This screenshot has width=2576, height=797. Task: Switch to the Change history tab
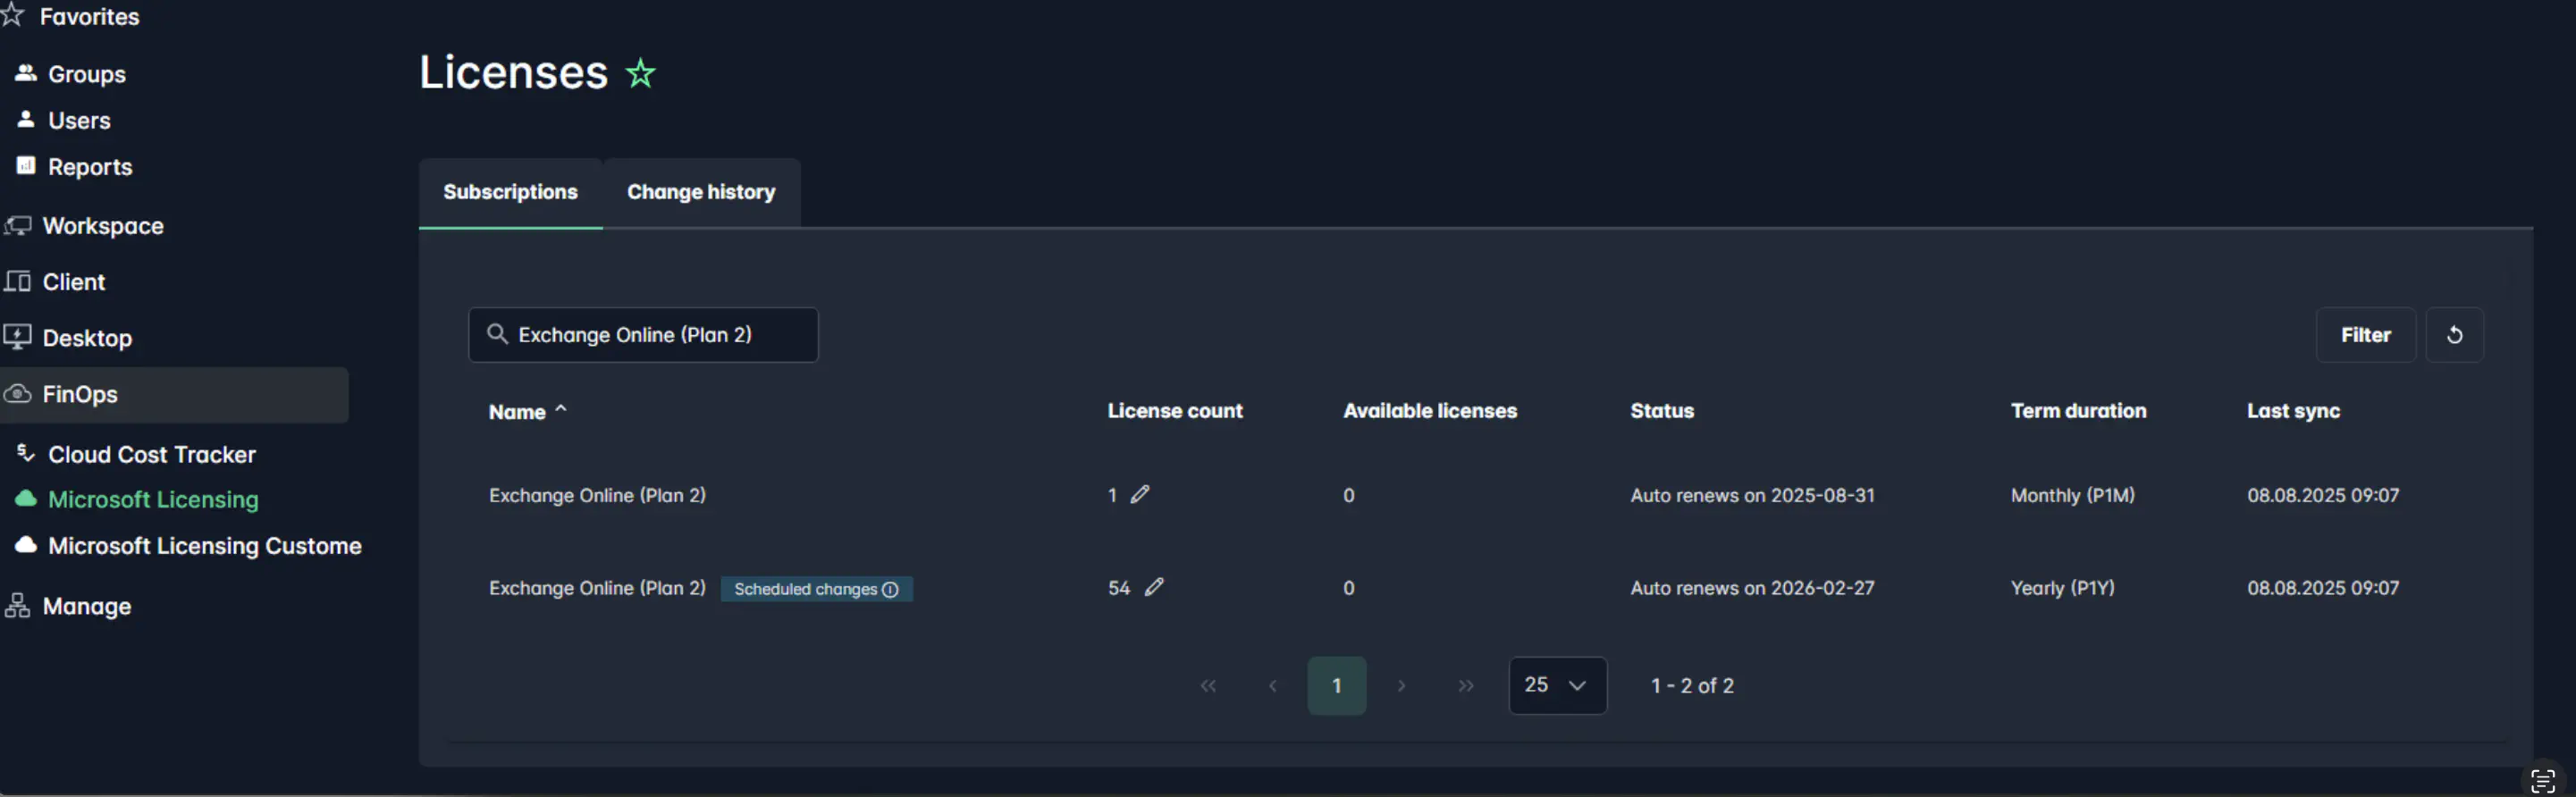tap(701, 192)
